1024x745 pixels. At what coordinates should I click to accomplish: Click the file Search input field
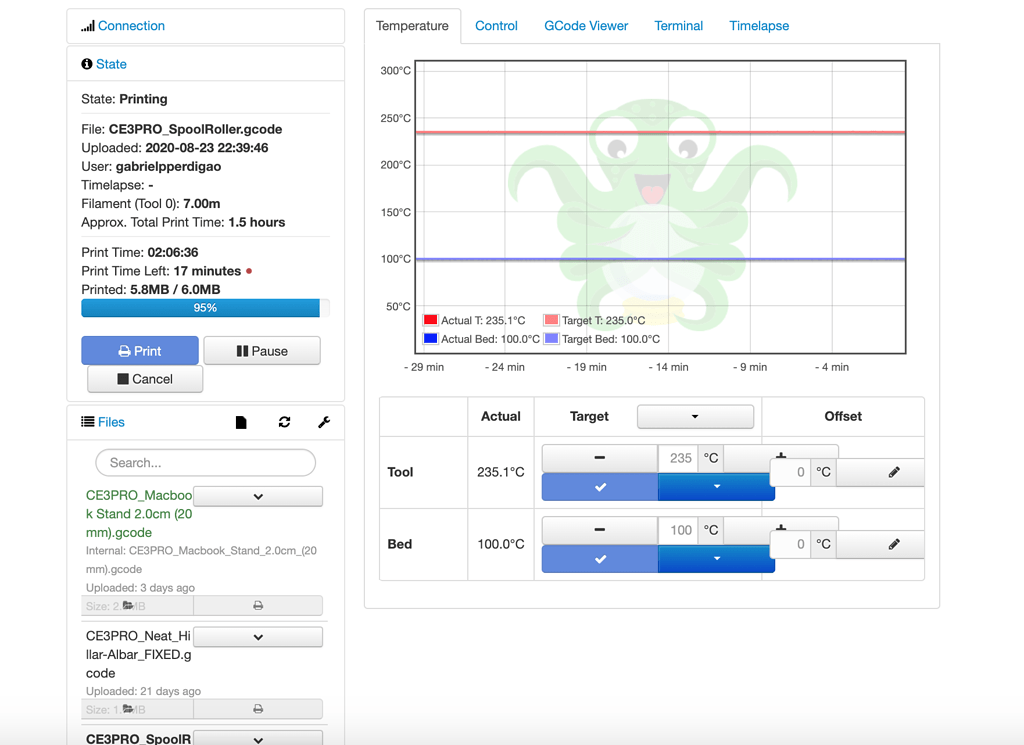205,463
